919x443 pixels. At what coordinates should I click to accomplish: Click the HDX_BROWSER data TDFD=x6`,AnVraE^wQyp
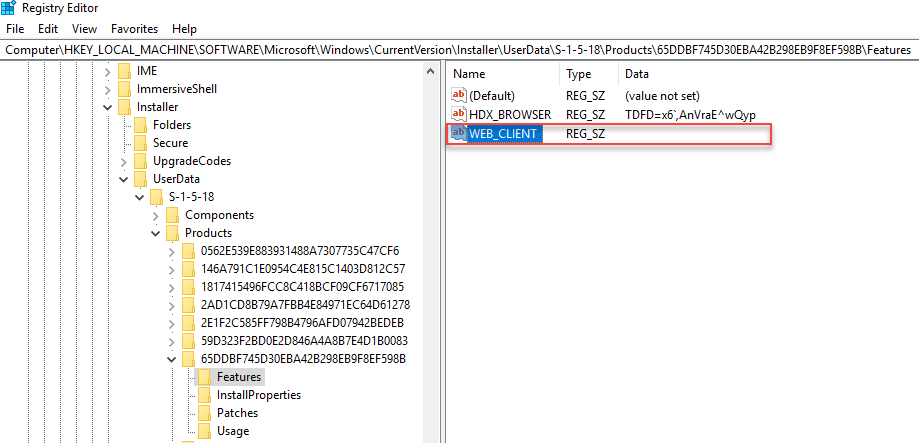pos(690,114)
